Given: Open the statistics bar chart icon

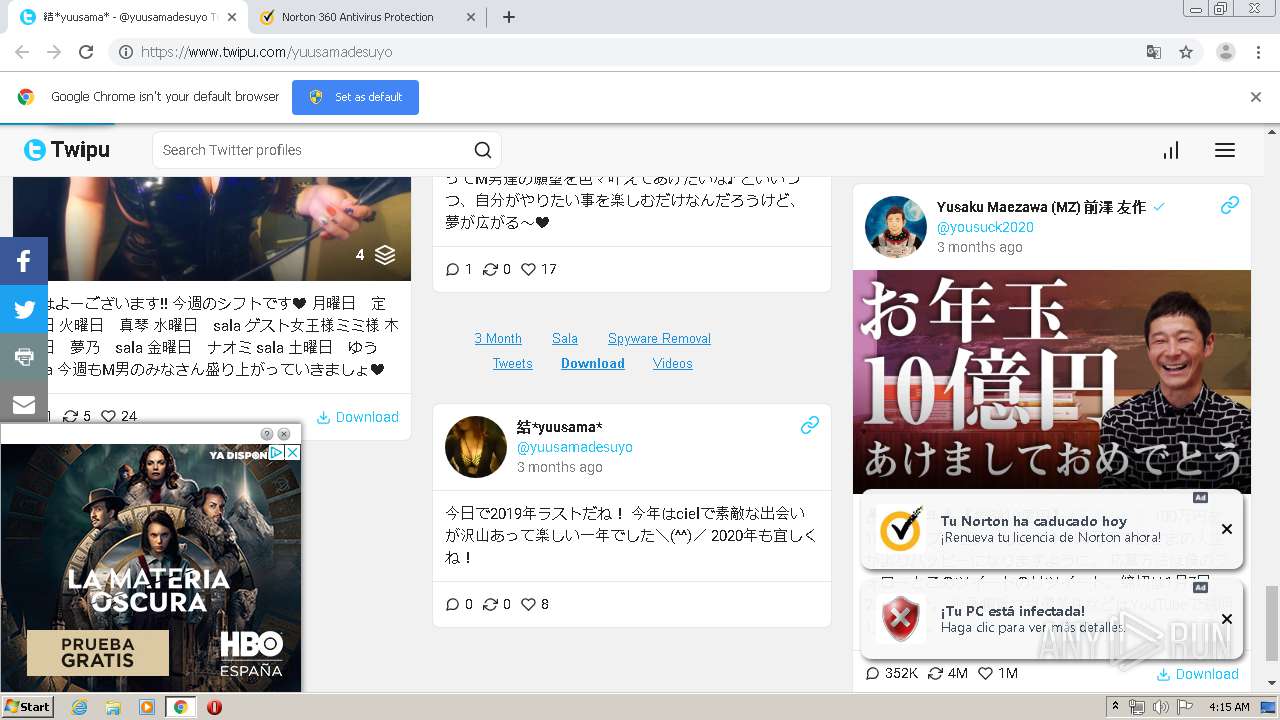Looking at the screenshot, I should click(1171, 150).
